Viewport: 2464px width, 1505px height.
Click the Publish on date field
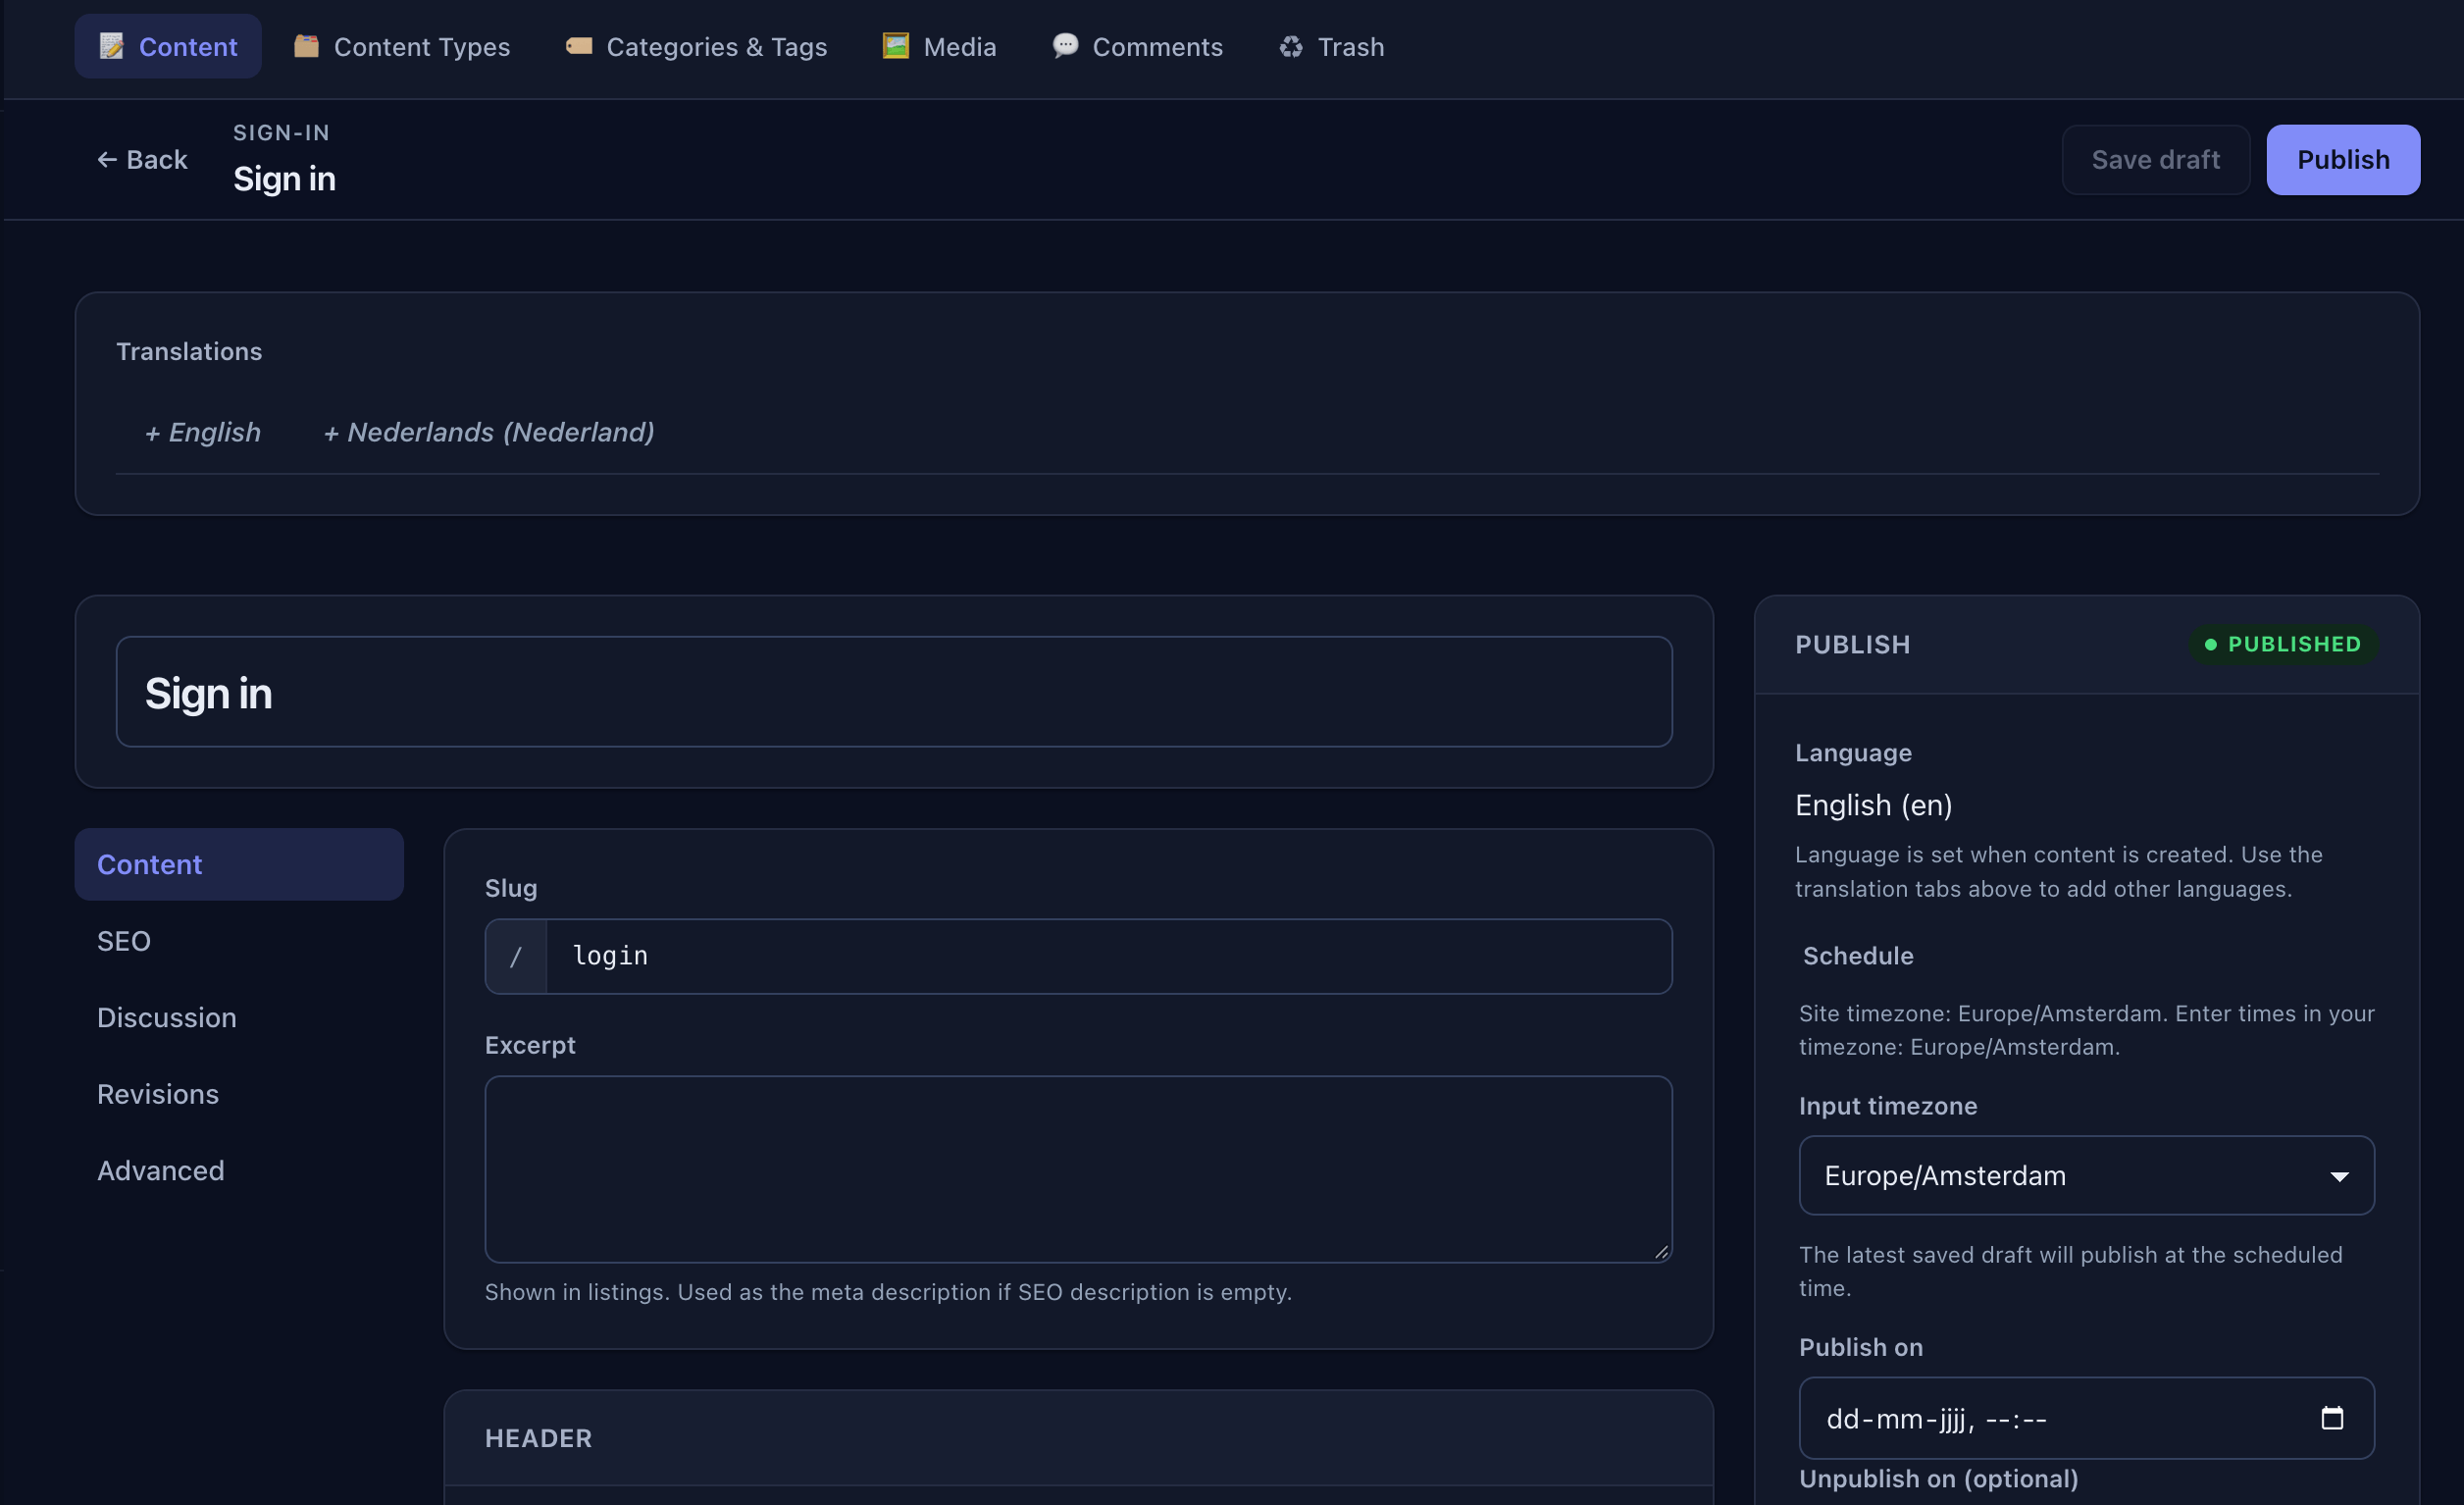(2086, 1418)
